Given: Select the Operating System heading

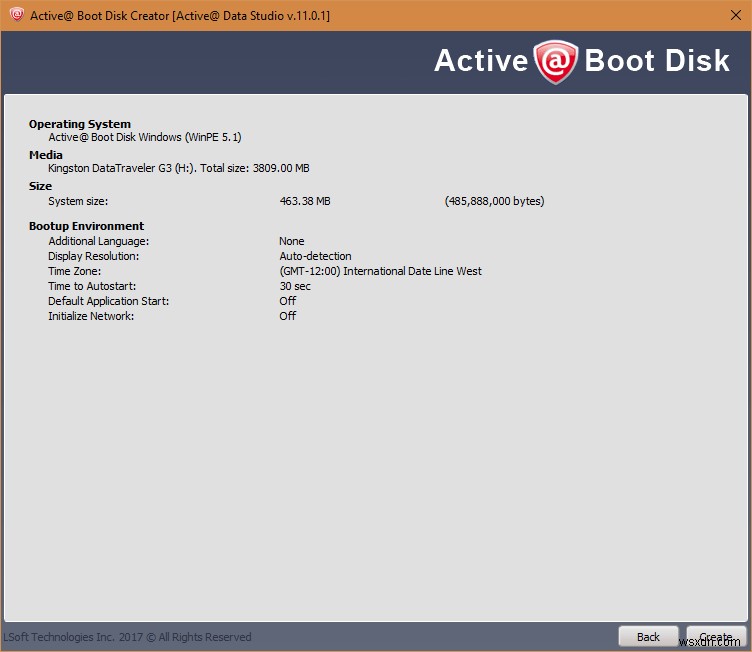Looking at the screenshot, I should click(80, 124).
